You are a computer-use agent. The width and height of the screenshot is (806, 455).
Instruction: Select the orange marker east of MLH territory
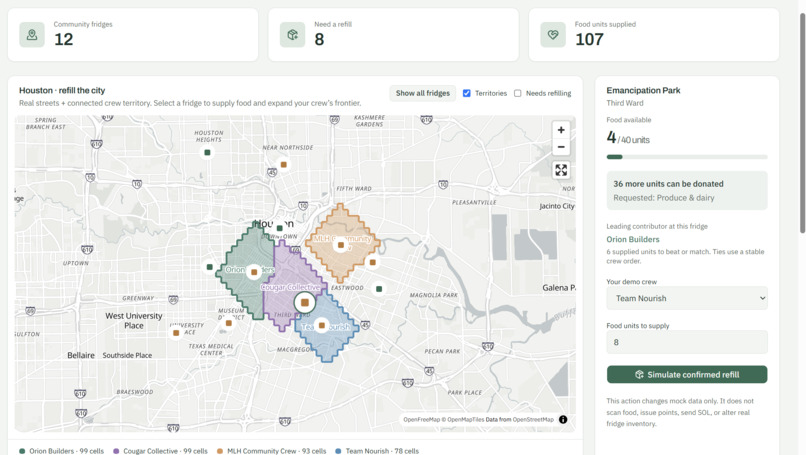(373, 262)
